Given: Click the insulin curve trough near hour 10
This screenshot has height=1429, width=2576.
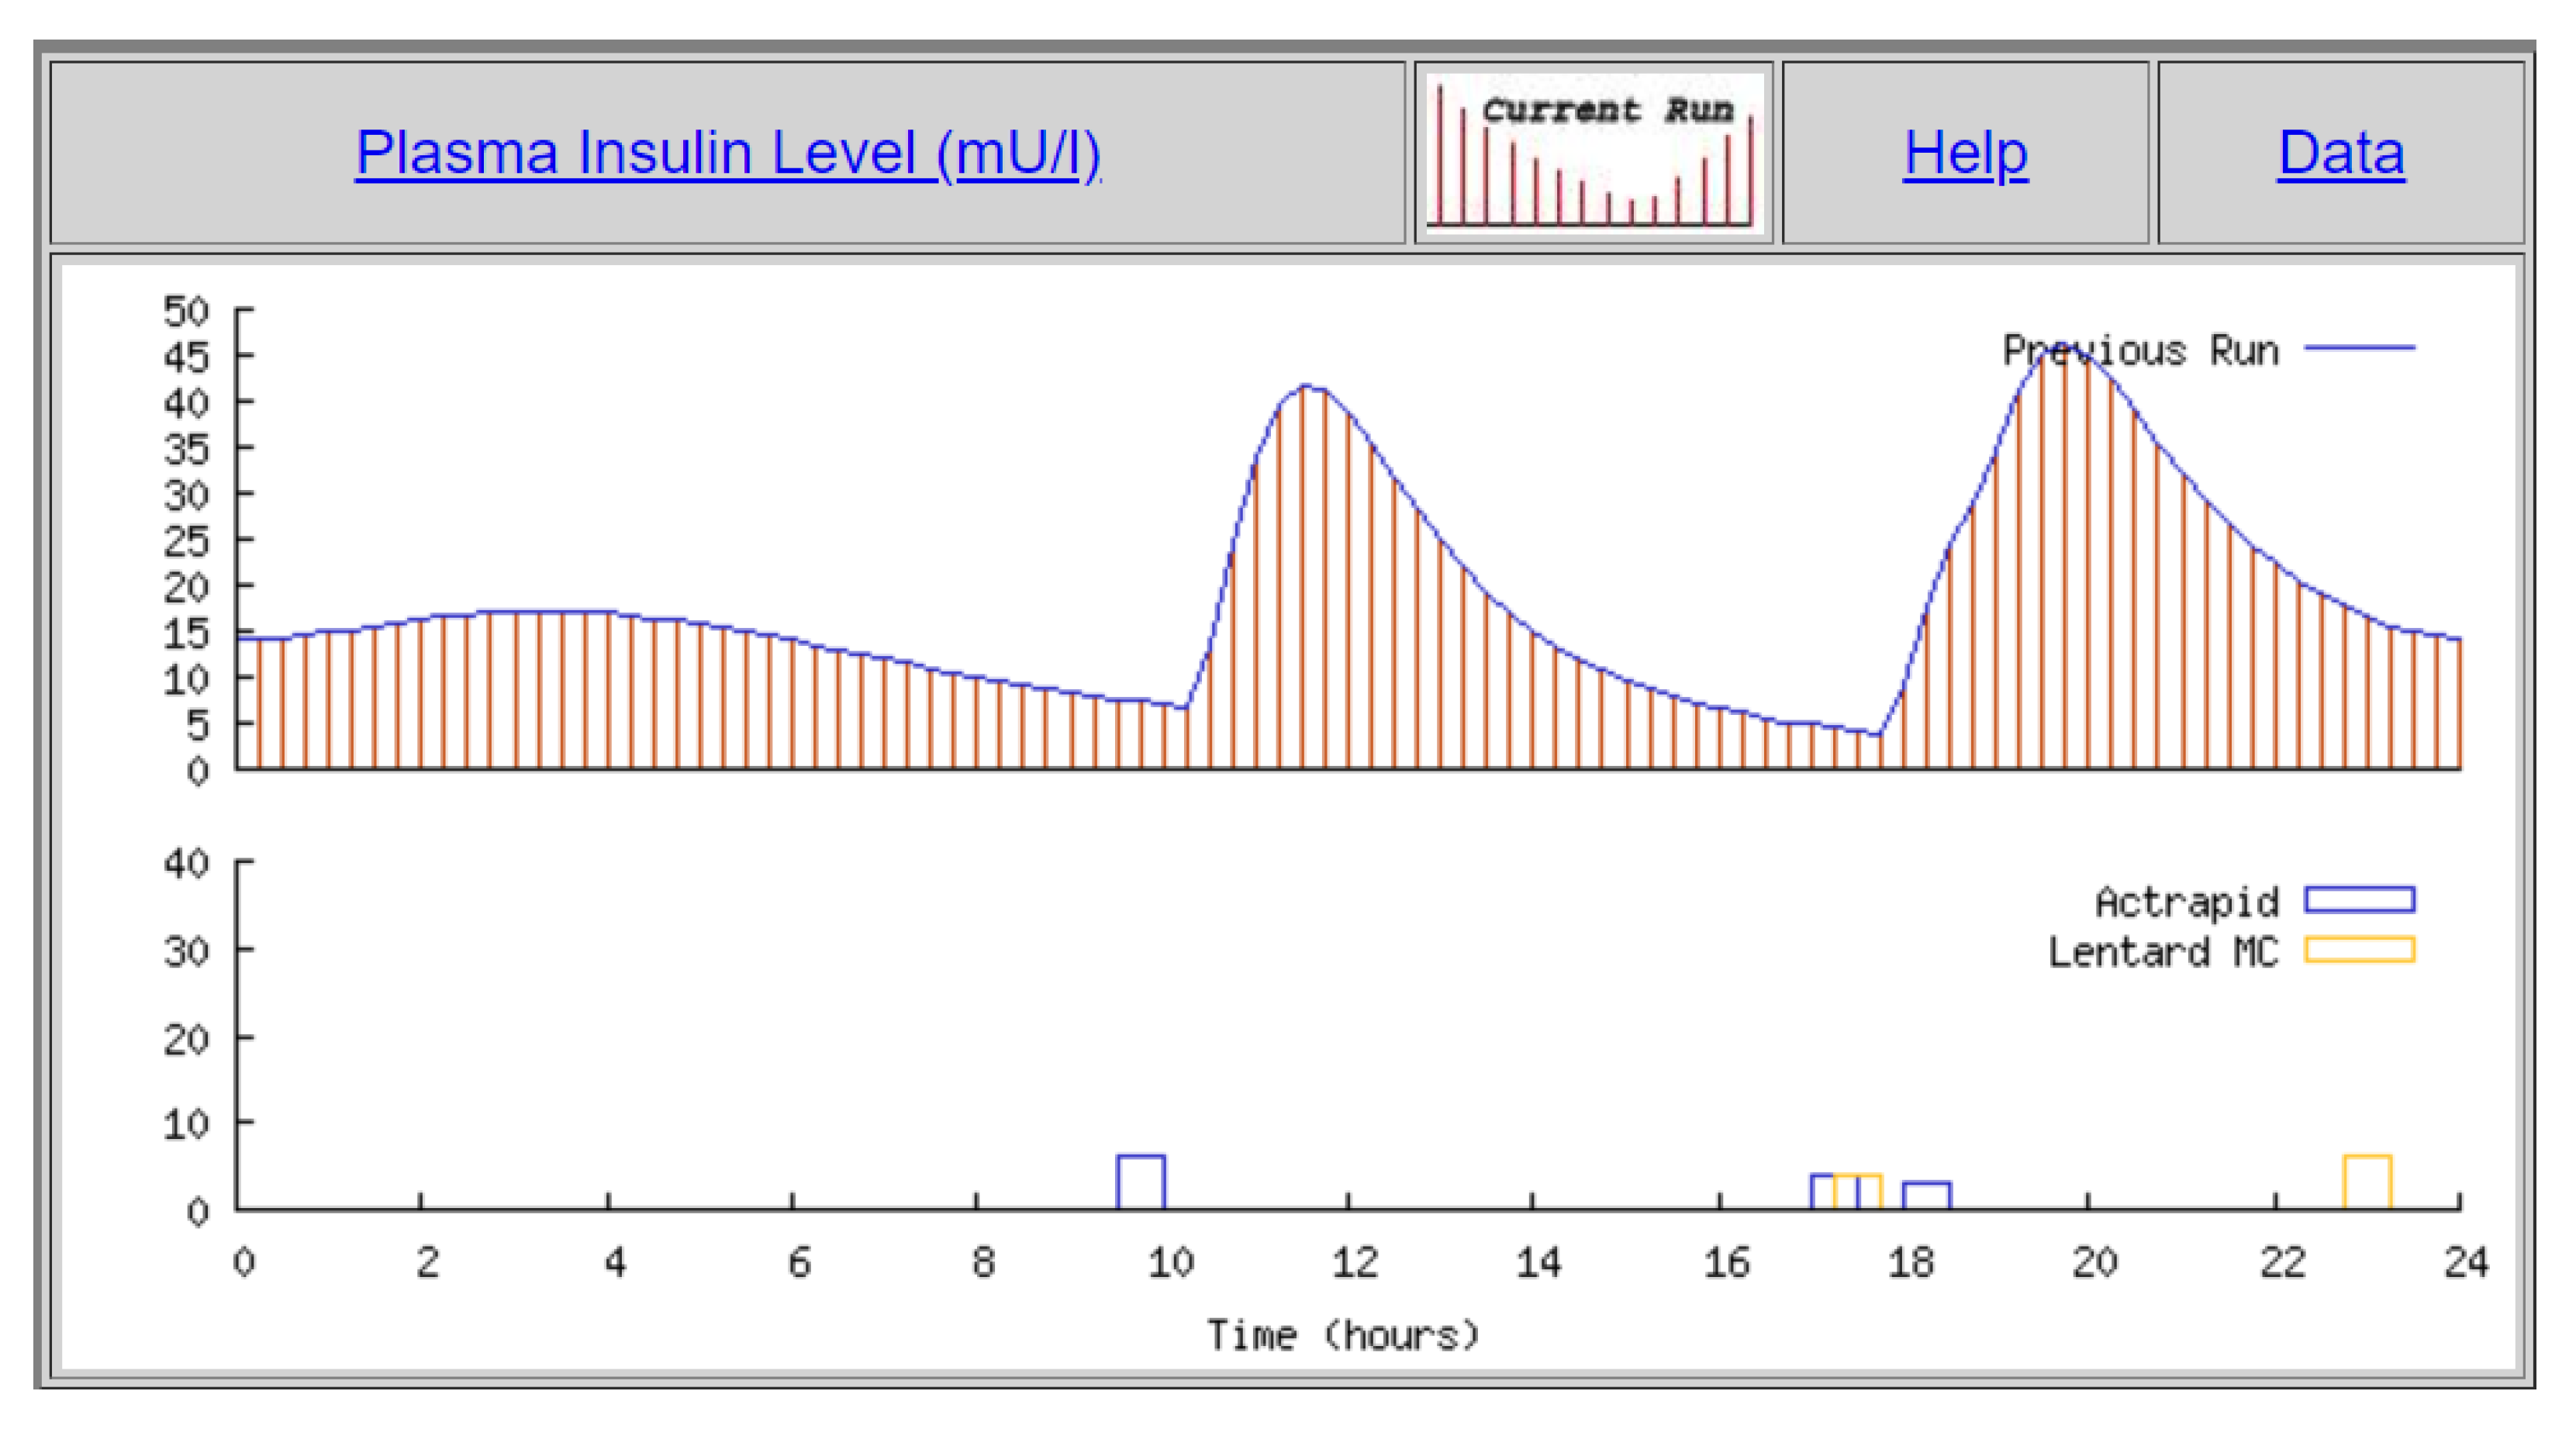Looking at the screenshot, I should tap(1186, 708).
